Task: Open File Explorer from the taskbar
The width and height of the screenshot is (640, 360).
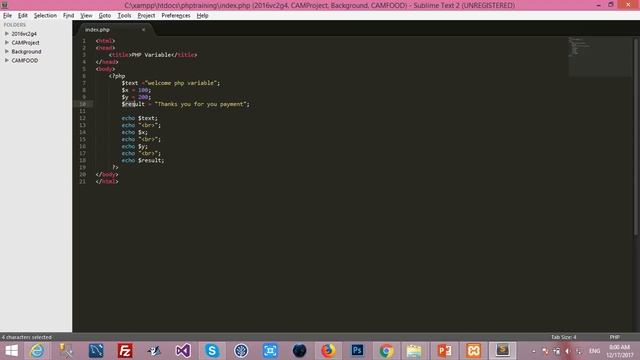Action: pos(414,351)
